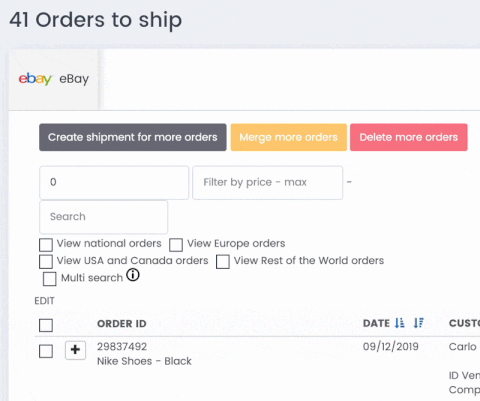Expand order 29837492 with plus icon
Image resolution: width=480 pixels, height=401 pixels.
click(75, 350)
